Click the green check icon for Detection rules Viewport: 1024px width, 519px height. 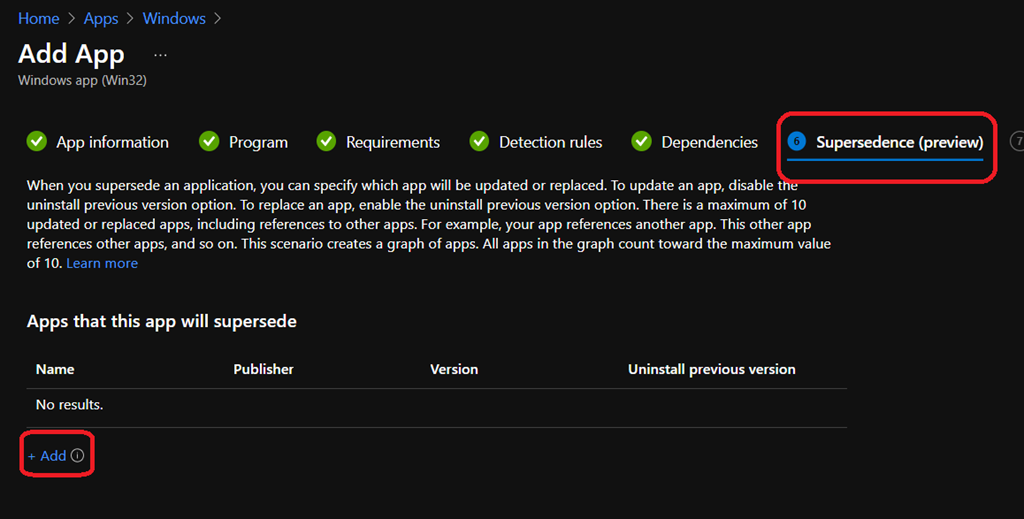pos(479,142)
